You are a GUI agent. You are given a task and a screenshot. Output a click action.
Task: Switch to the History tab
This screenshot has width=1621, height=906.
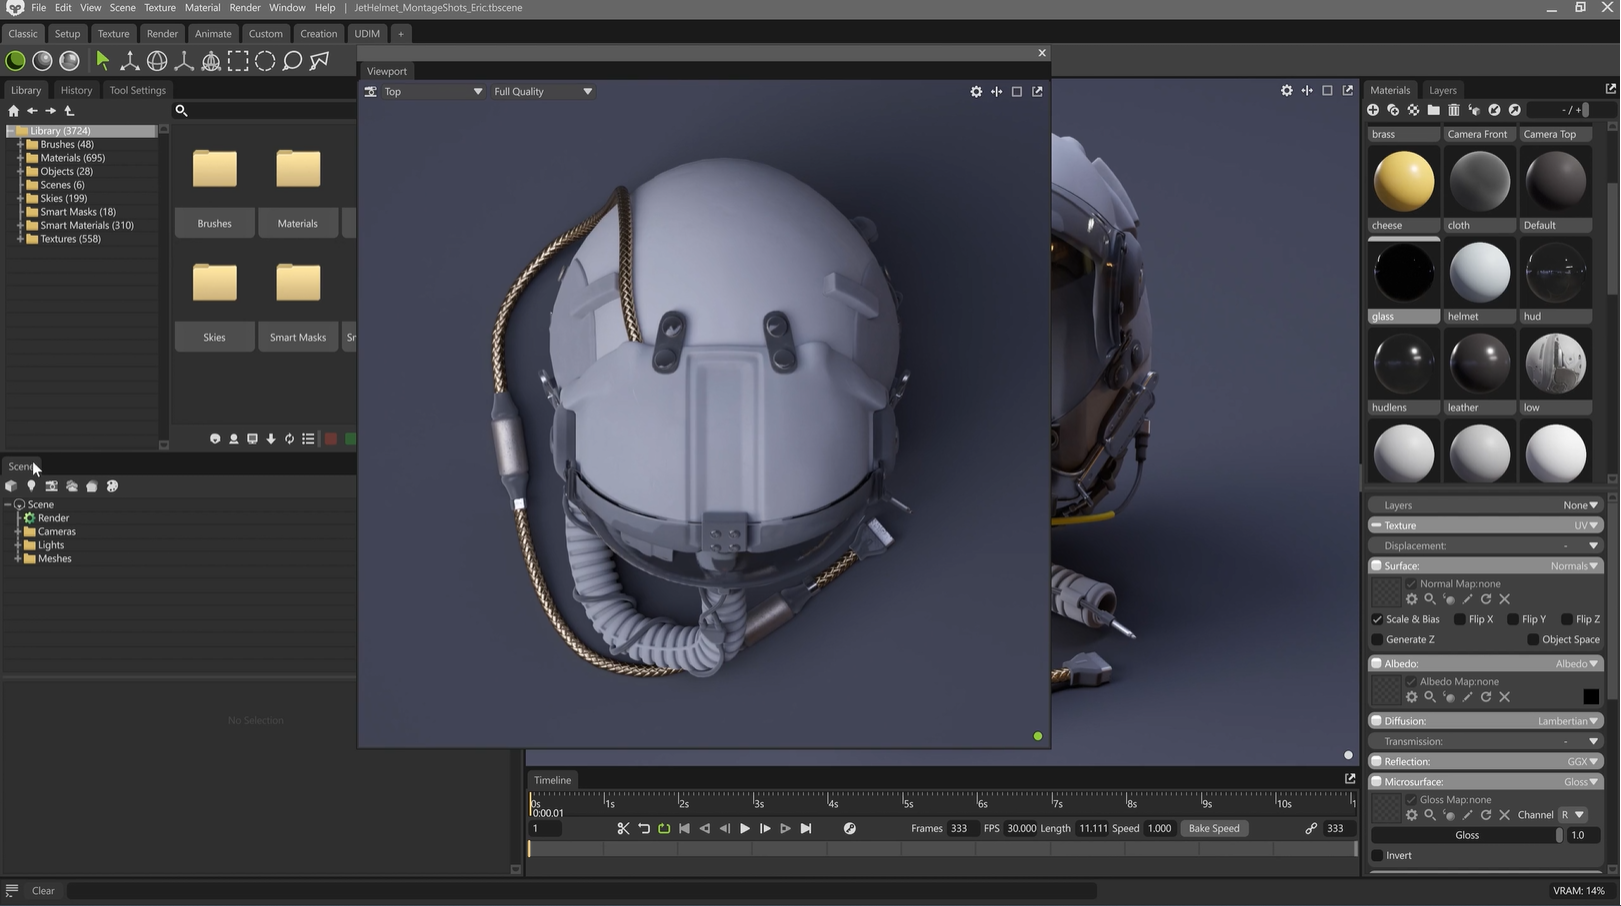point(76,90)
